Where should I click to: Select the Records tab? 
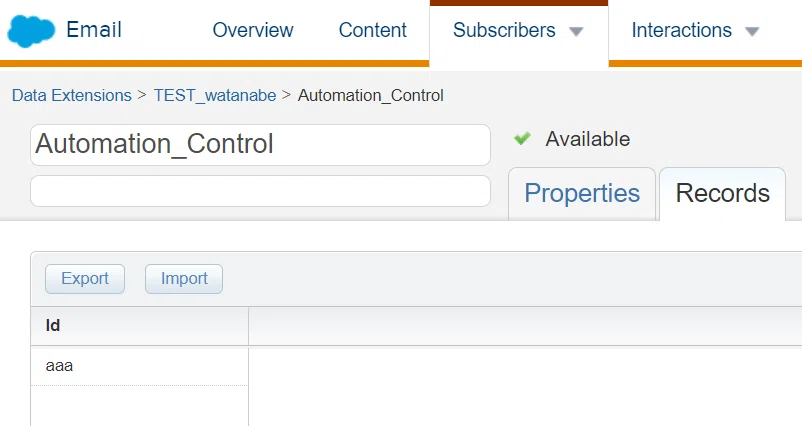click(x=723, y=194)
